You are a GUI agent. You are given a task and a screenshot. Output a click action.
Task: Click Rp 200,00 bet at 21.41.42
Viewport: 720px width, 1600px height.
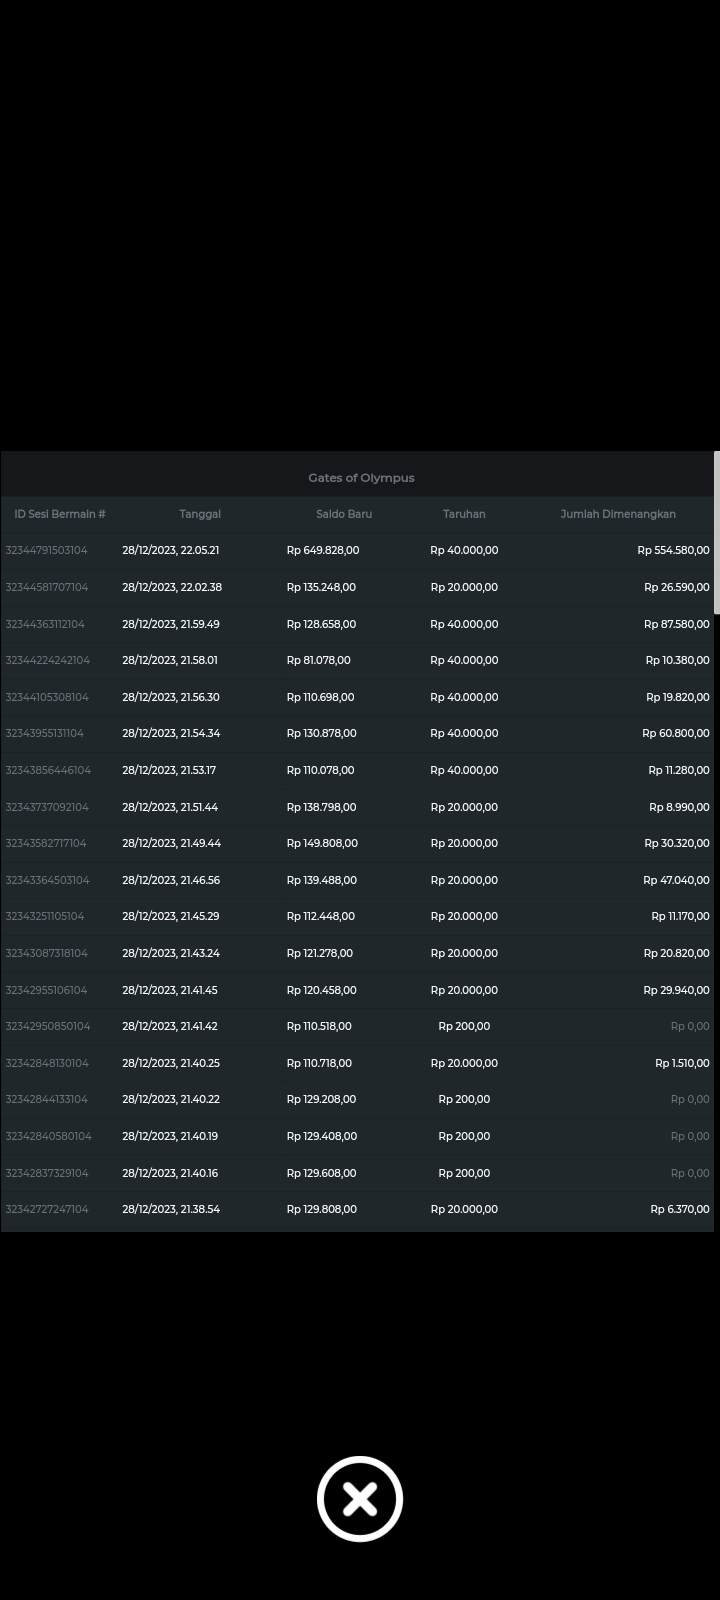tap(464, 1026)
